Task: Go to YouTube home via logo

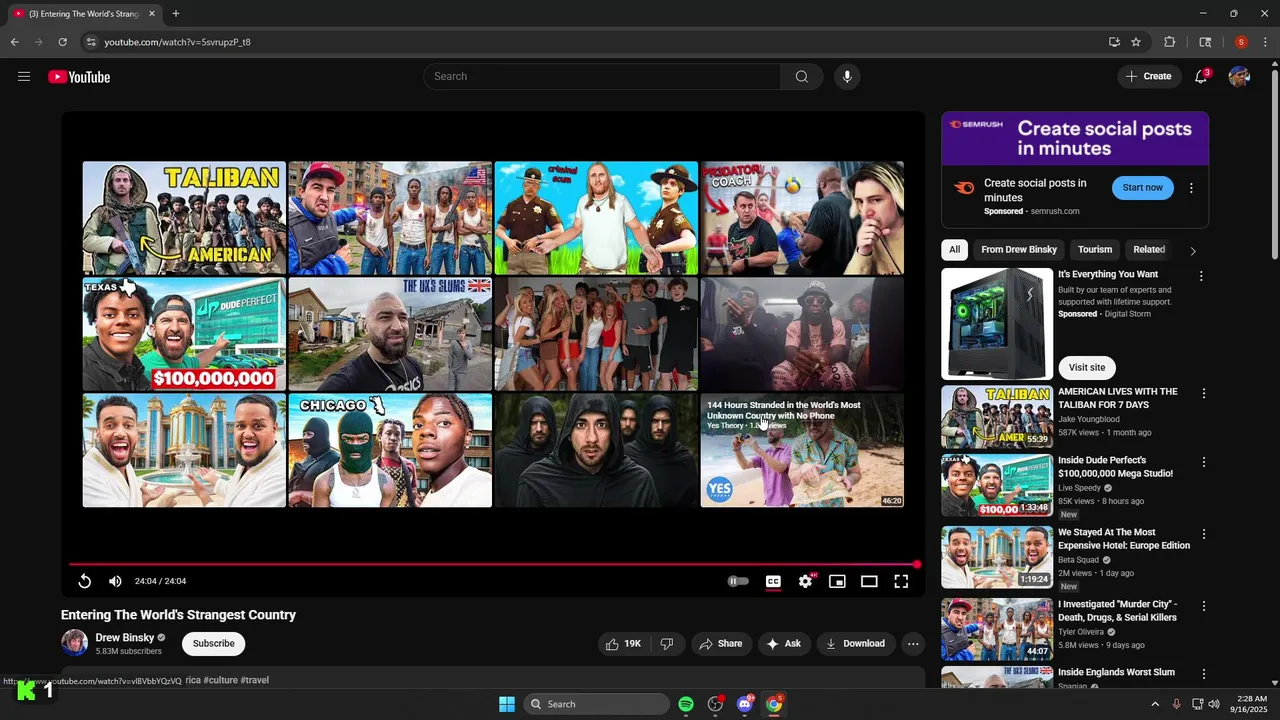Action: pos(79,77)
